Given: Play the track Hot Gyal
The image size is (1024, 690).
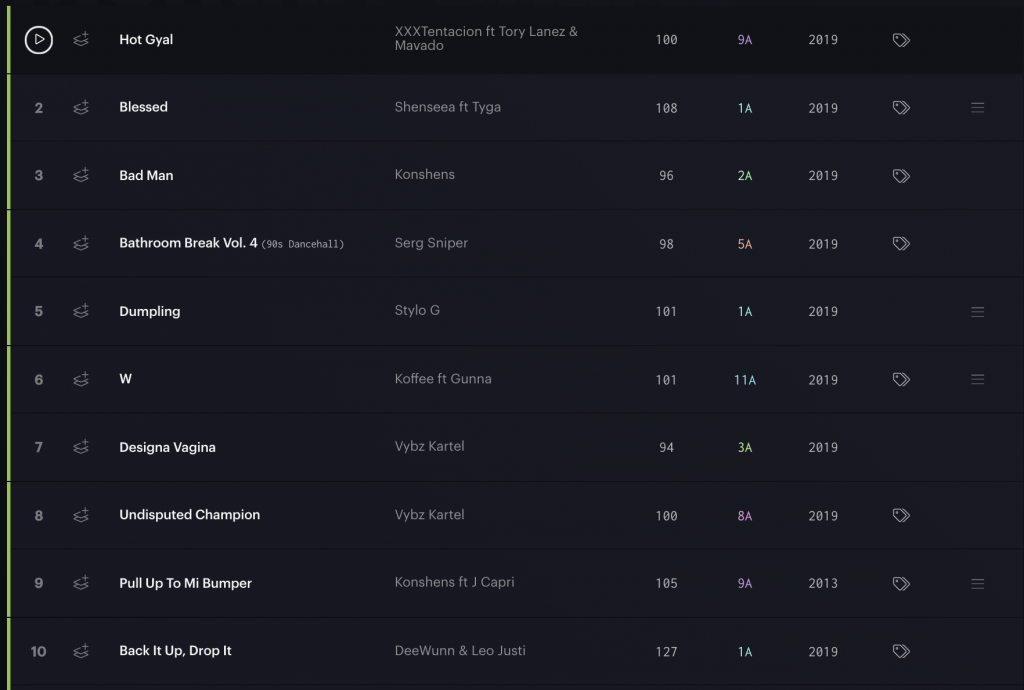Looking at the screenshot, I should click(39, 40).
